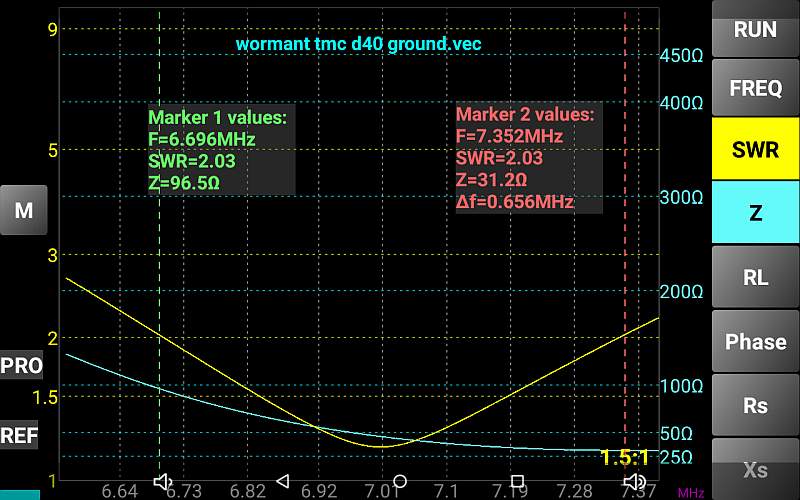Tap the PRO button
Viewport: 800px width, 500px height.
point(21,365)
